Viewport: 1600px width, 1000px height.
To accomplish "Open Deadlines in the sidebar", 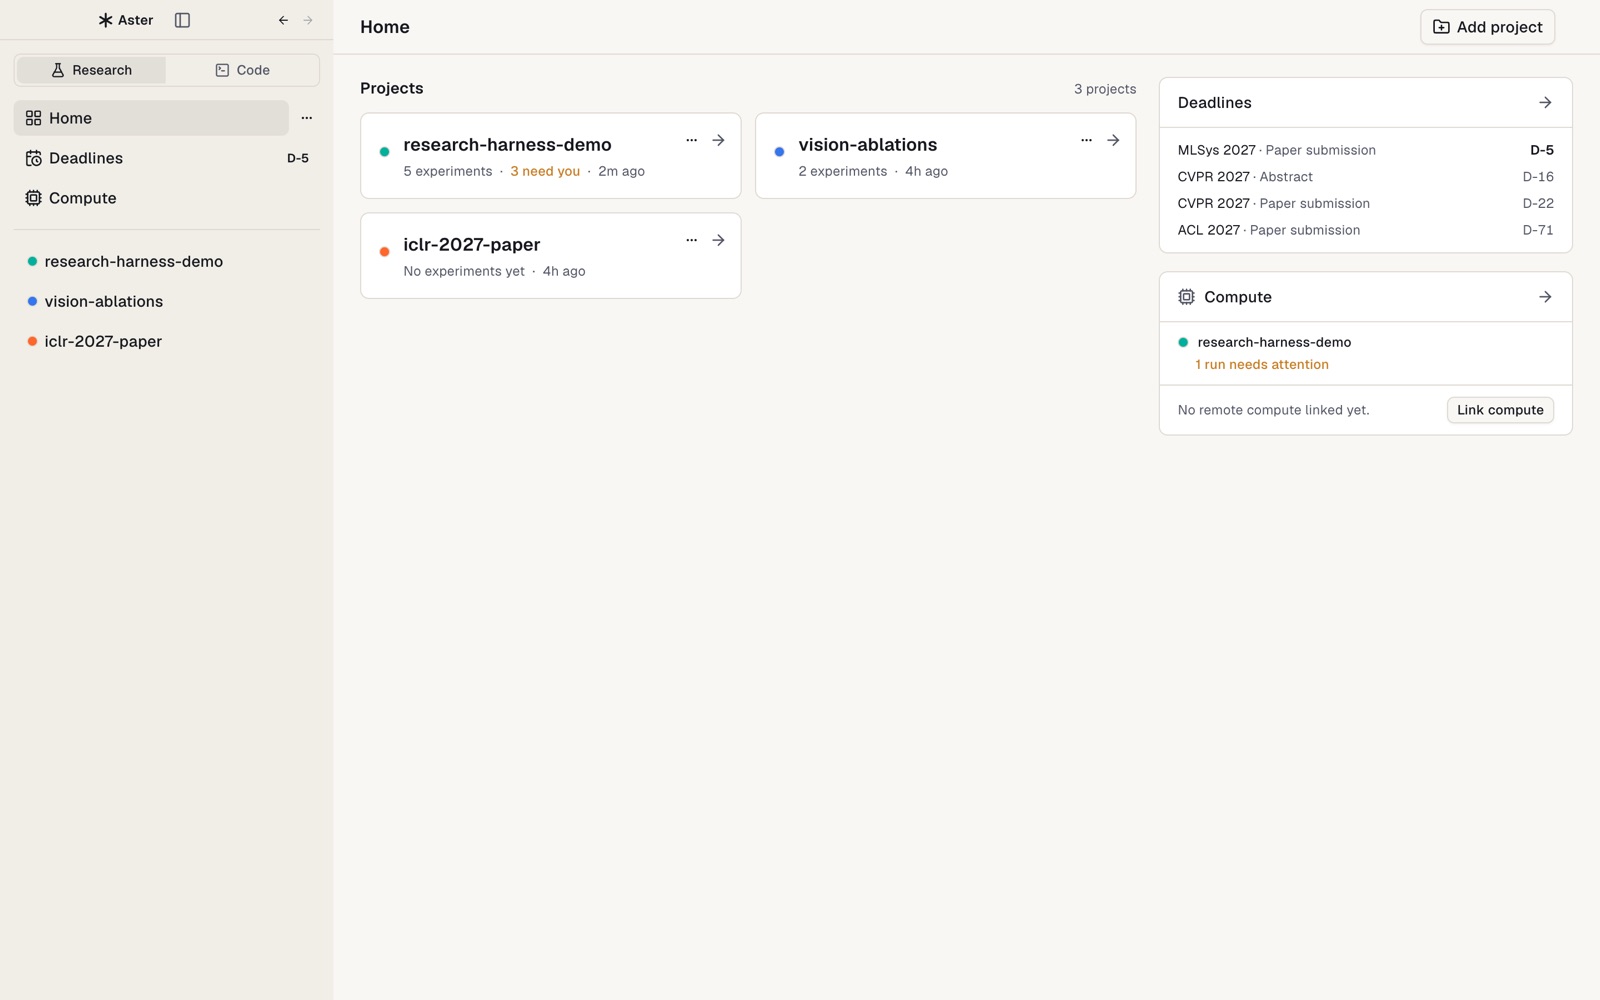I will point(167,158).
